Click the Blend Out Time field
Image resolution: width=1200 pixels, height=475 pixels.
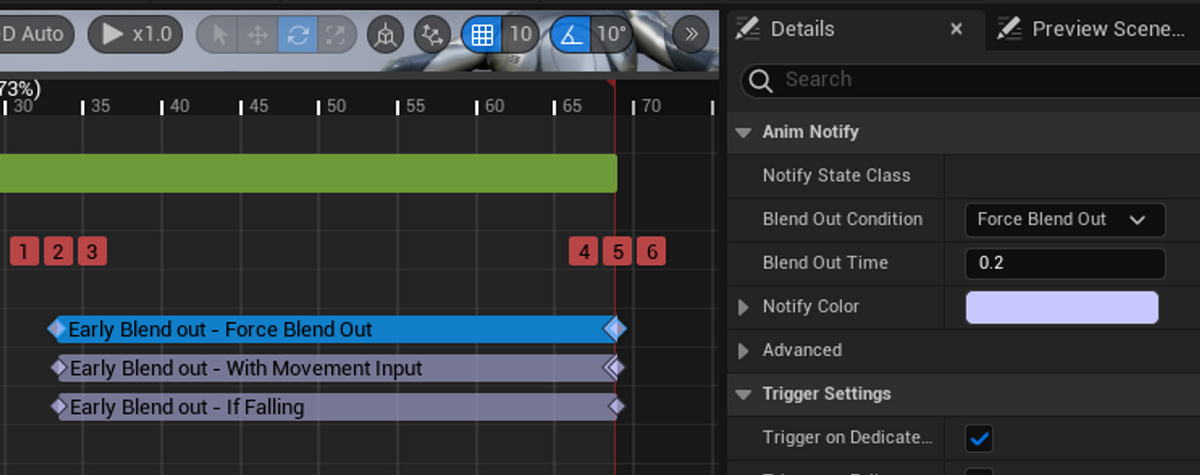tap(1065, 263)
